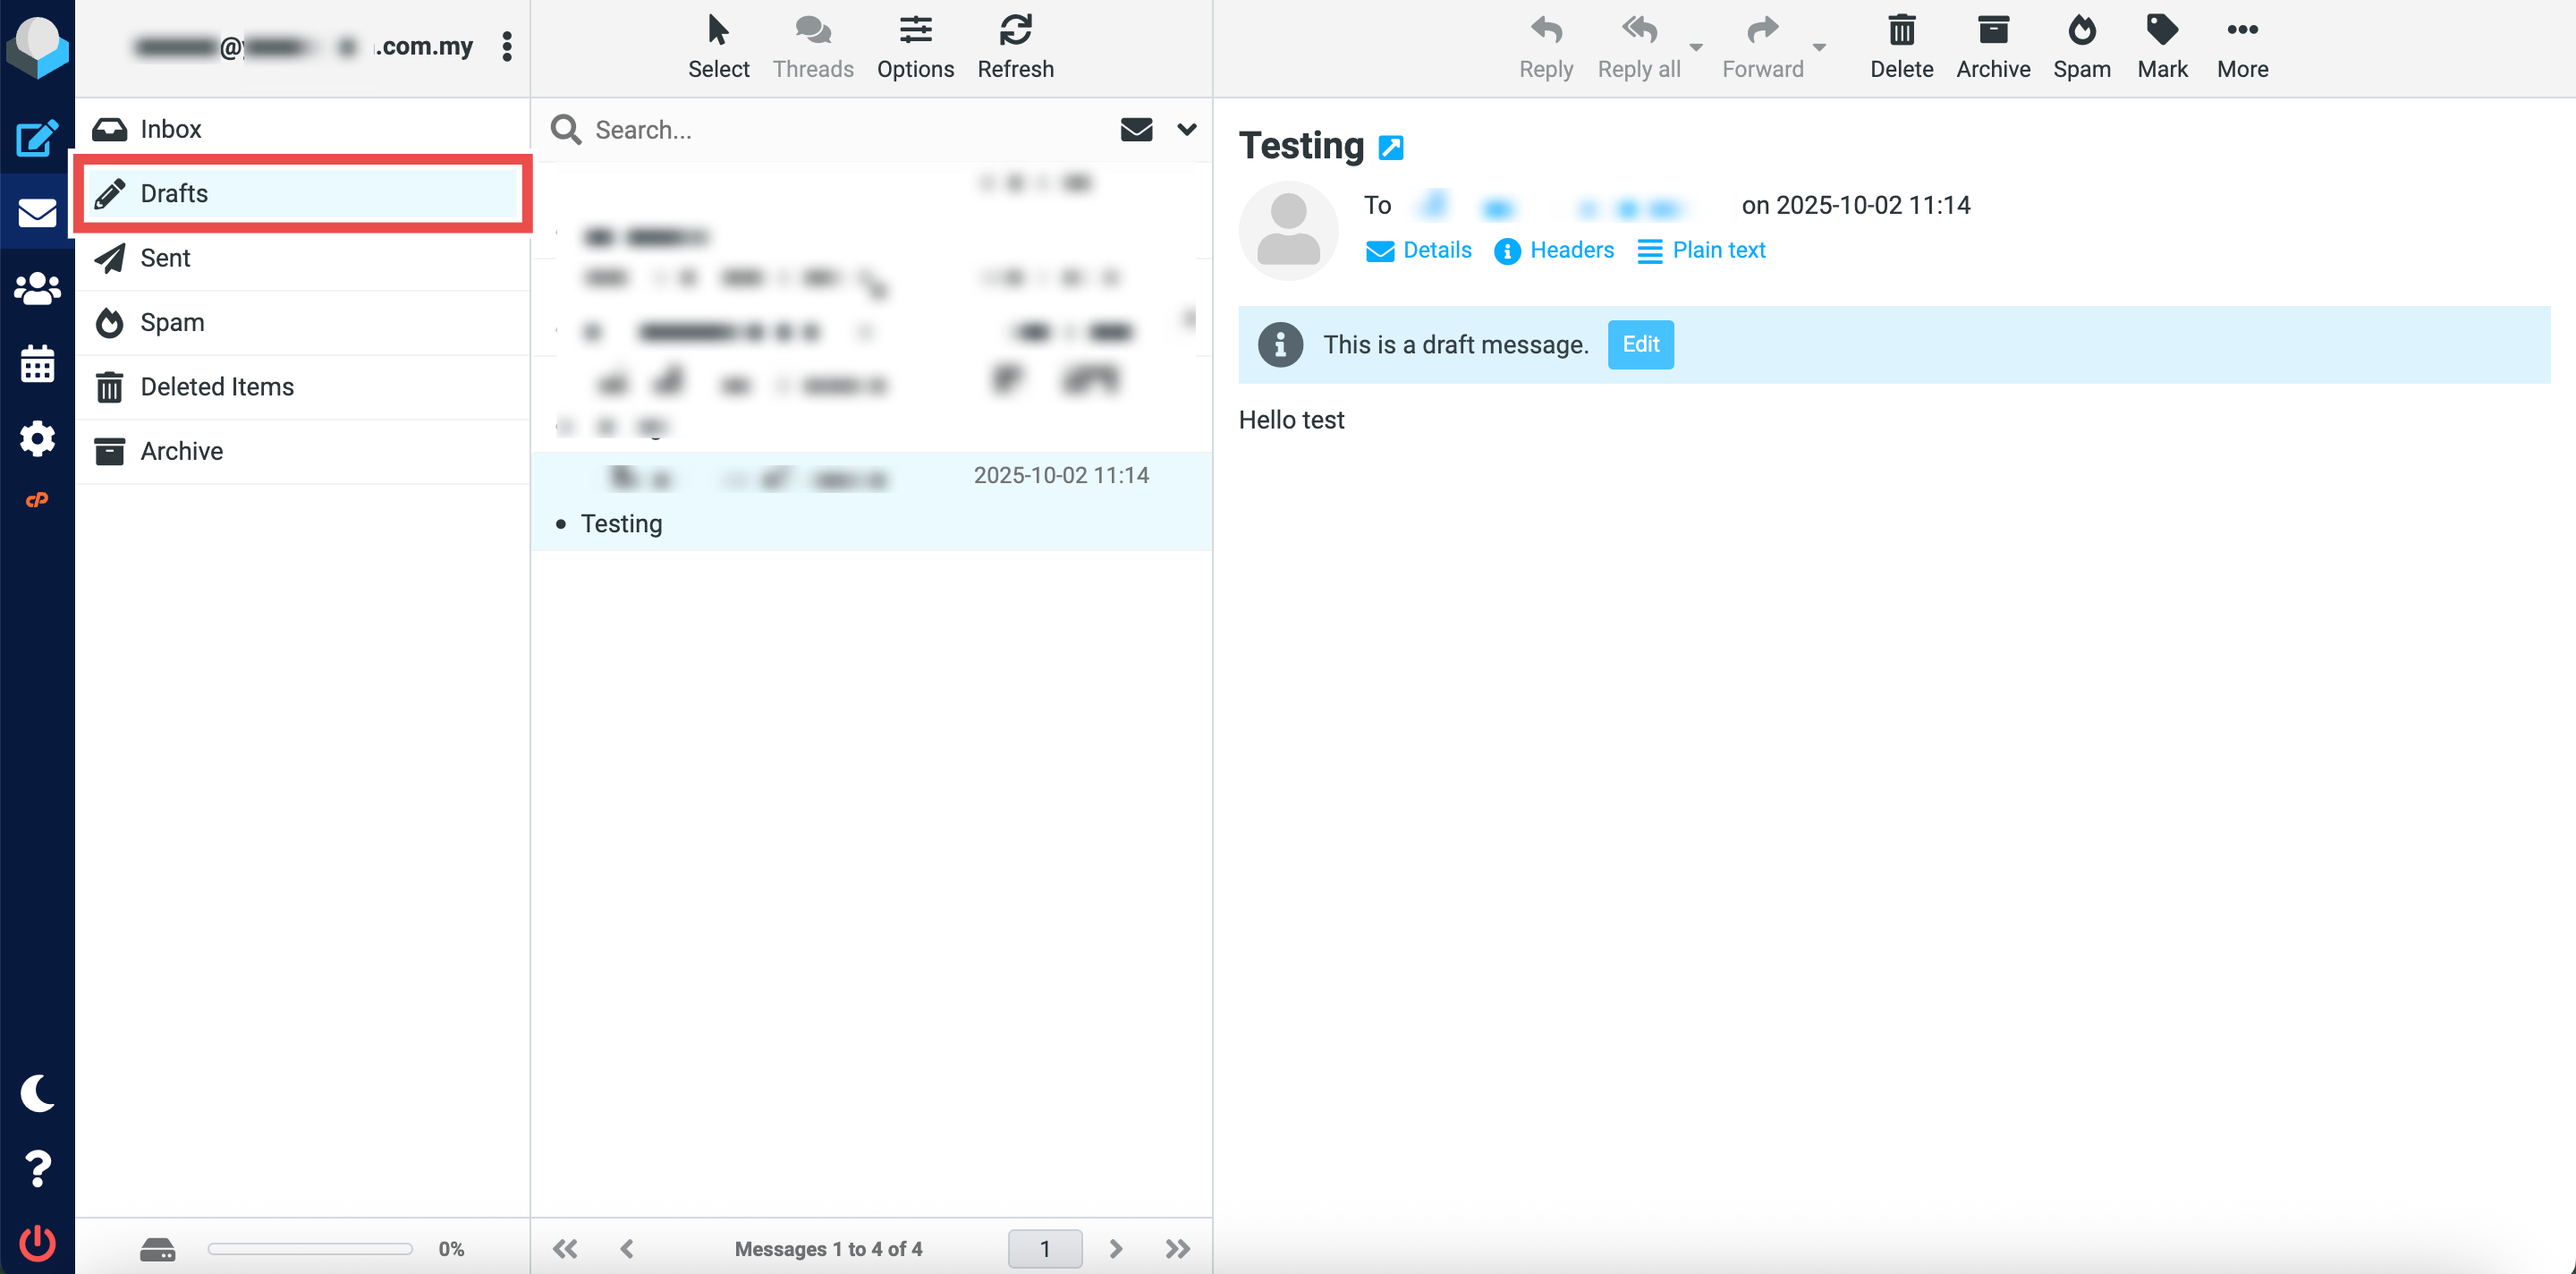Open the Contacts icon in sidebar
Image resolution: width=2576 pixels, height=1274 pixels.
pyautogui.click(x=37, y=288)
